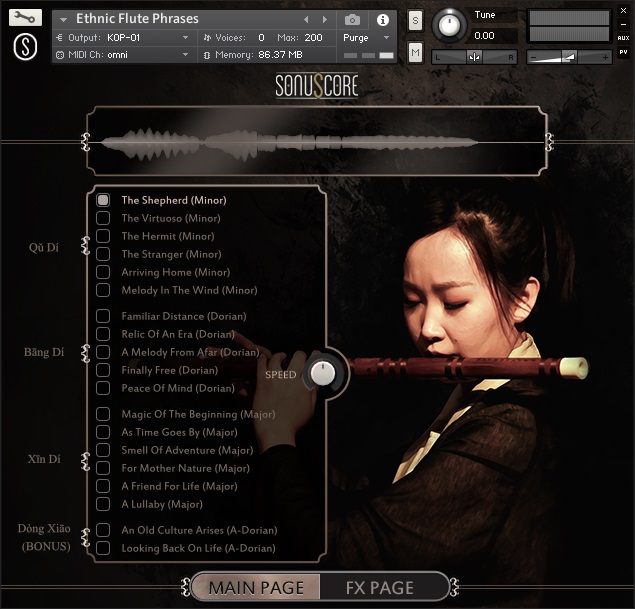Click the Tune value 0.00 field

(494, 36)
